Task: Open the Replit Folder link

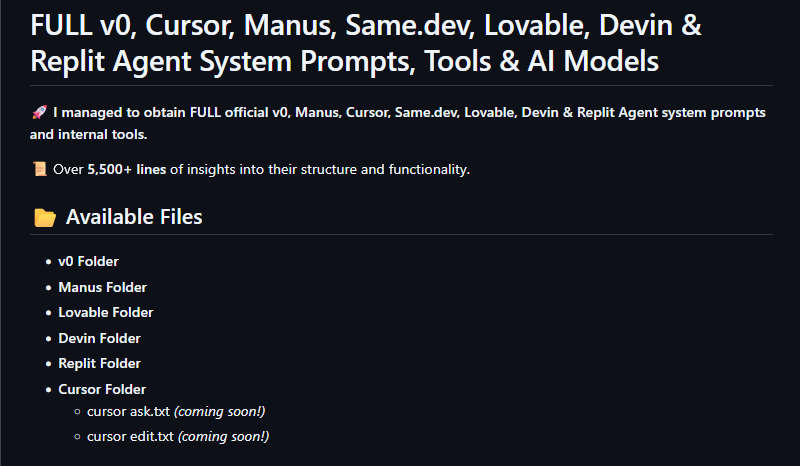Action: pyautogui.click(x=99, y=363)
